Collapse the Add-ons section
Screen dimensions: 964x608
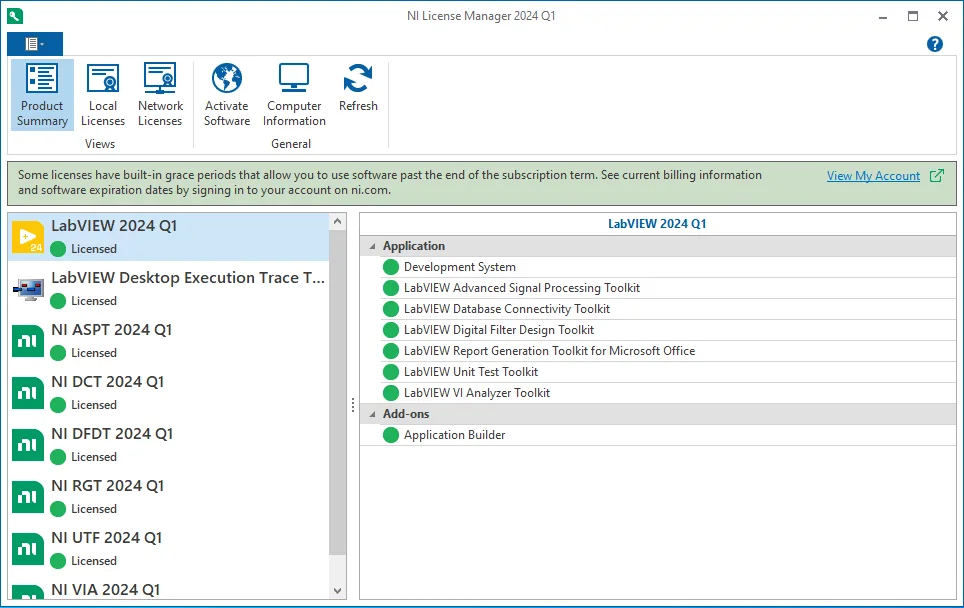tap(372, 414)
